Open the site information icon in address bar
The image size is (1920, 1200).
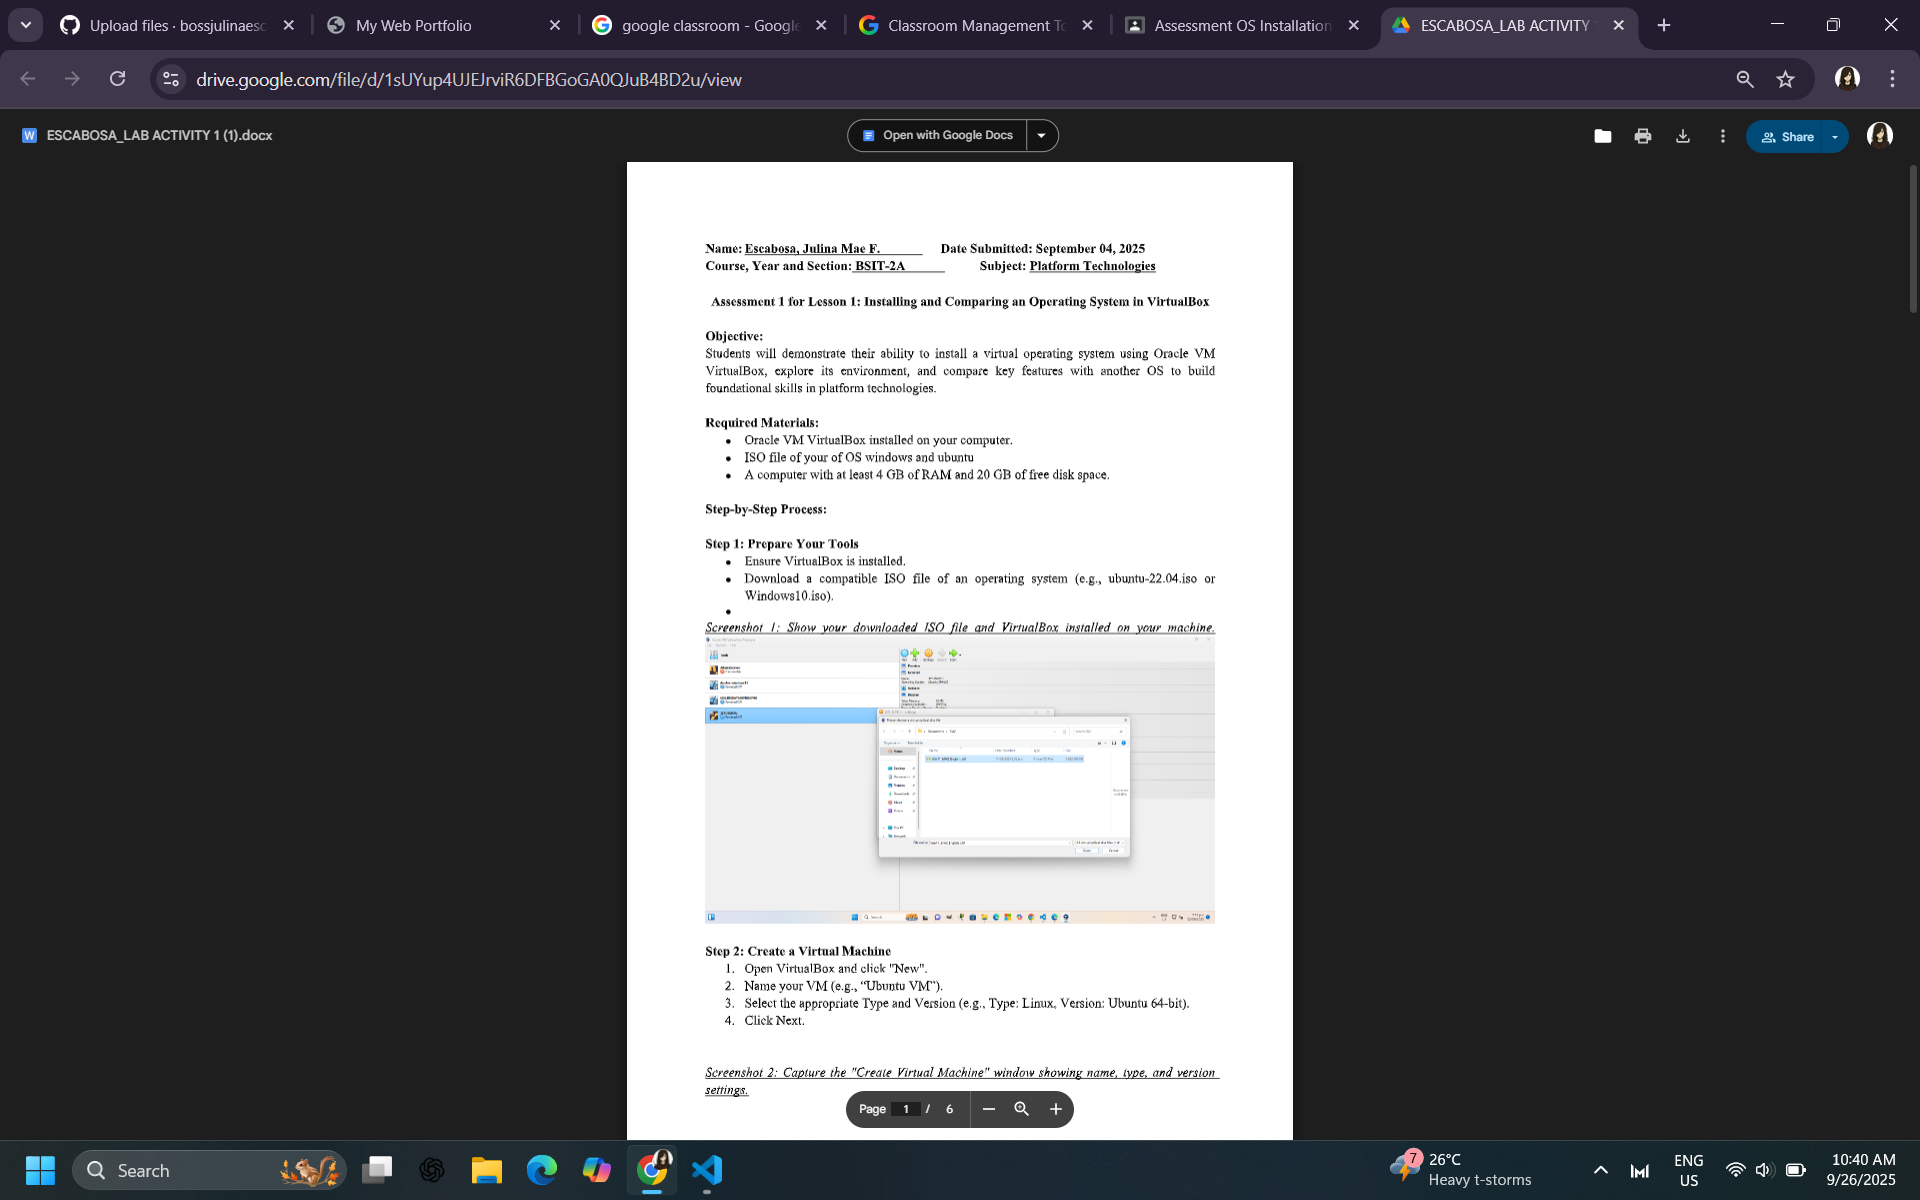171,79
